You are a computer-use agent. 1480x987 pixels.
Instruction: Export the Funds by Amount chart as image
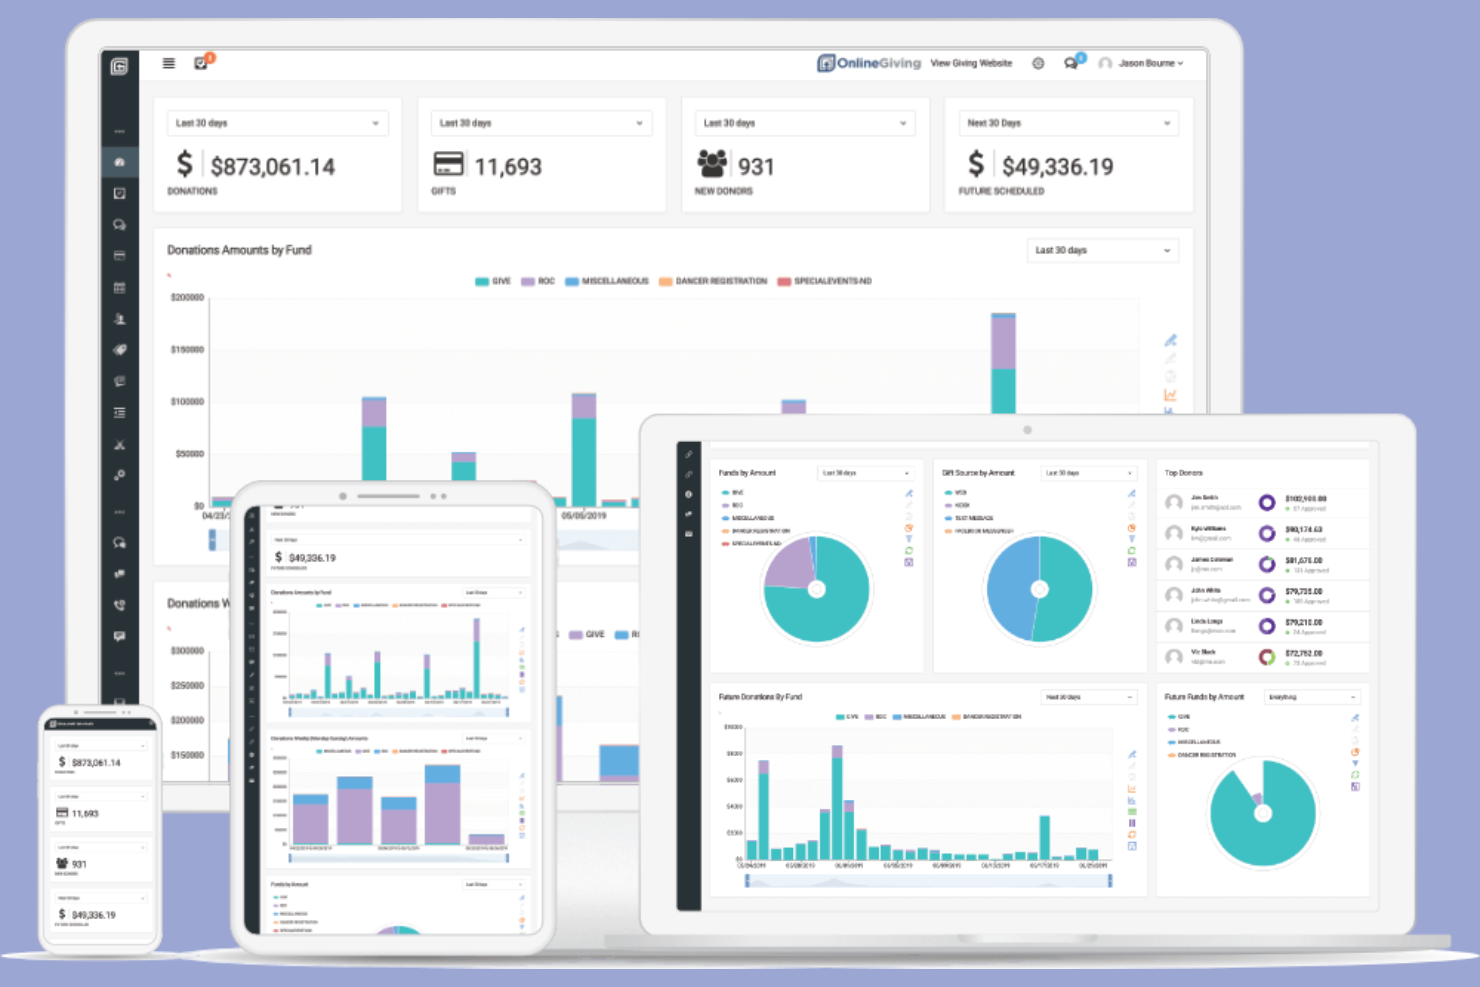pyautogui.click(x=909, y=562)
